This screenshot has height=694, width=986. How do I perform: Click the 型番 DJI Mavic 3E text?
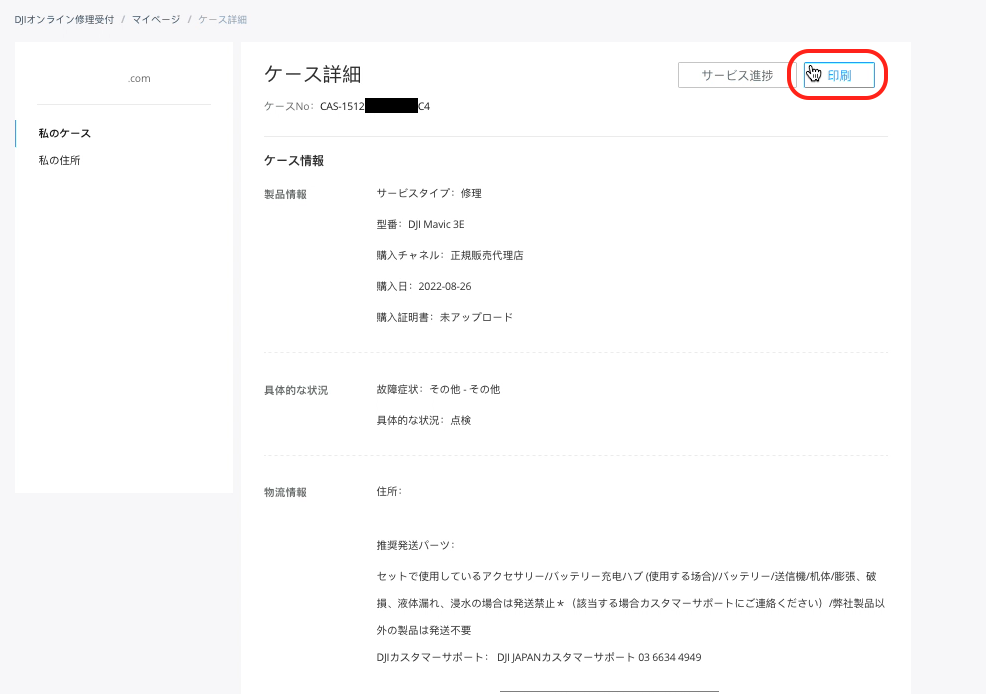point(420,225)
